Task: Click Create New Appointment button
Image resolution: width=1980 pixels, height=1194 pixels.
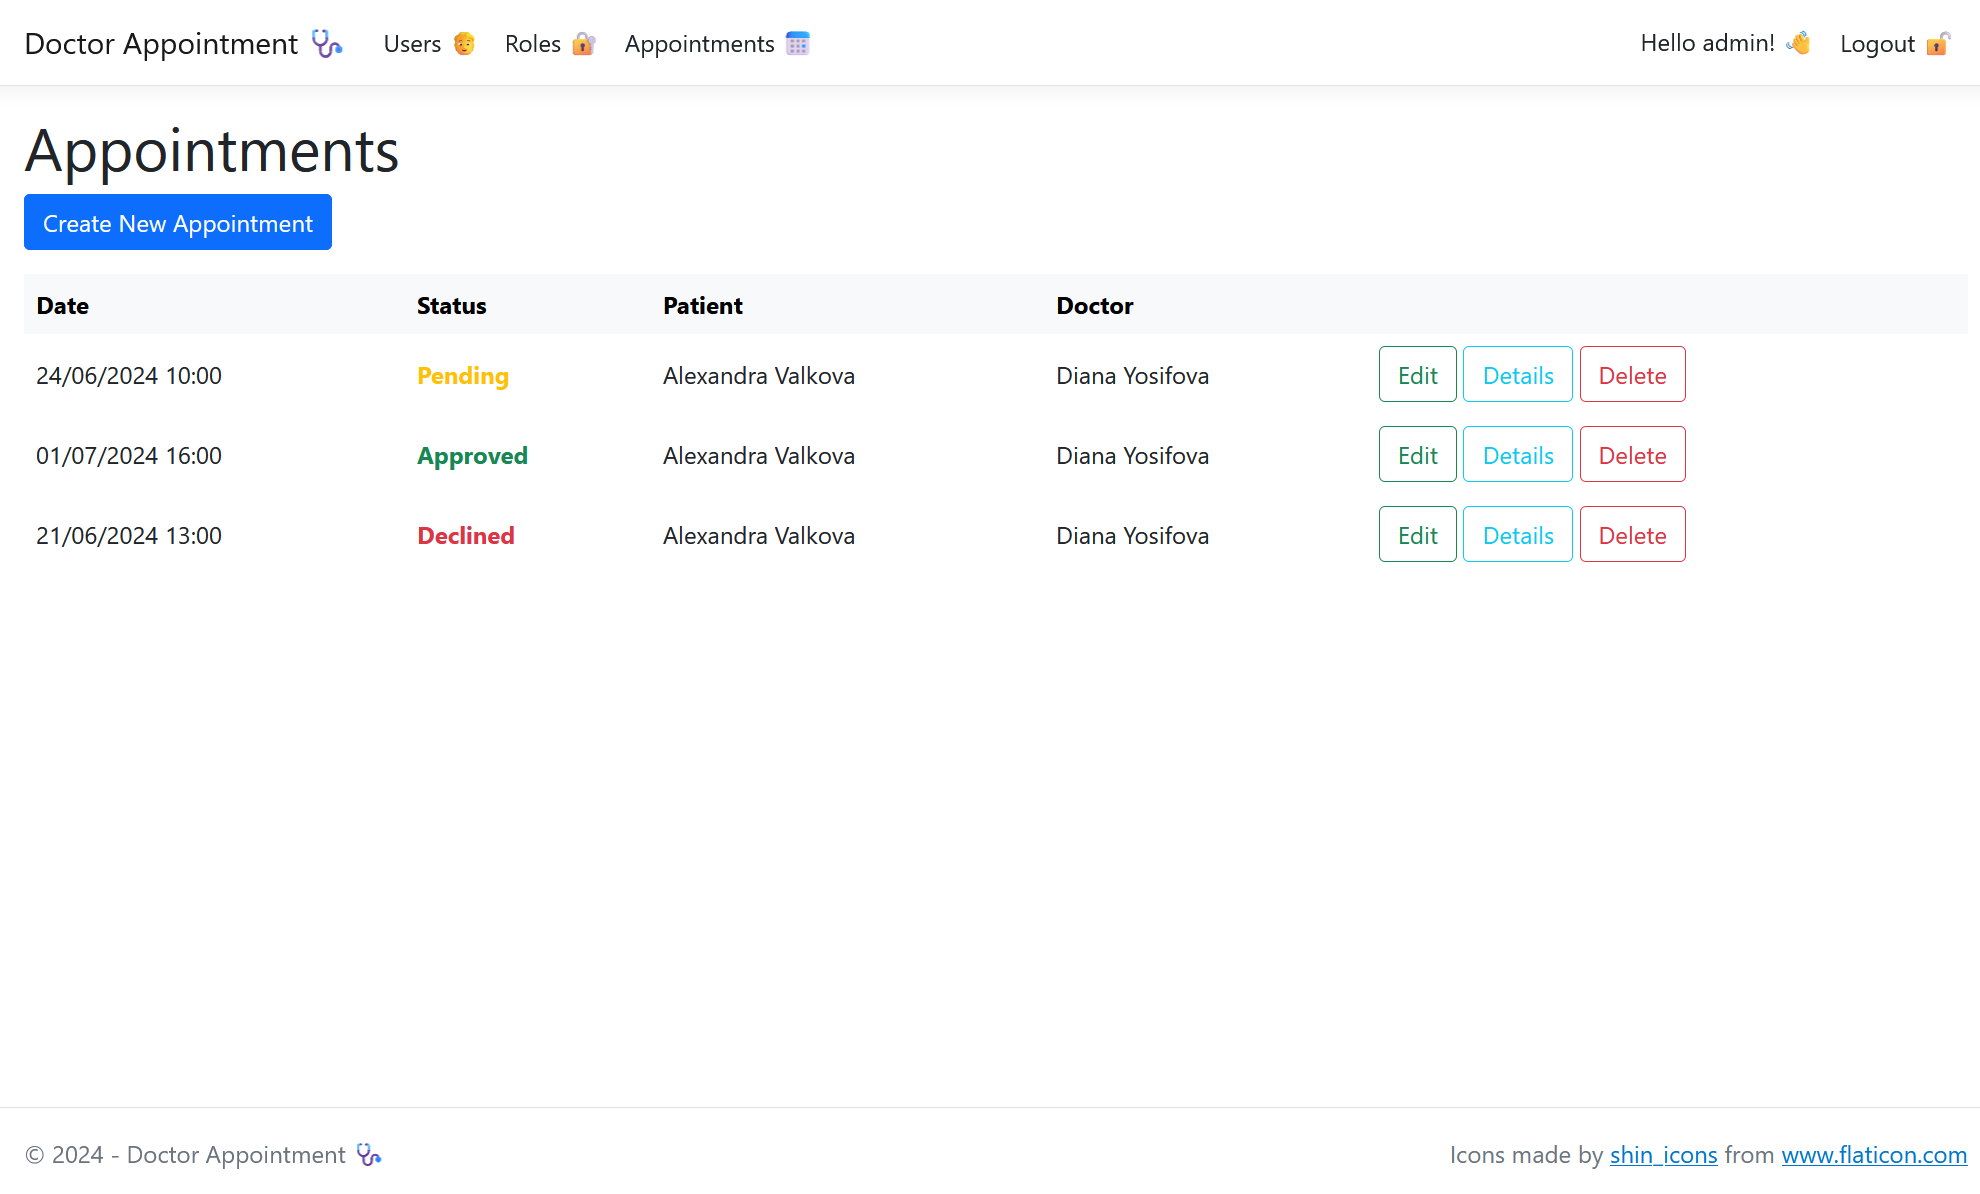Action: pos(178,222)
